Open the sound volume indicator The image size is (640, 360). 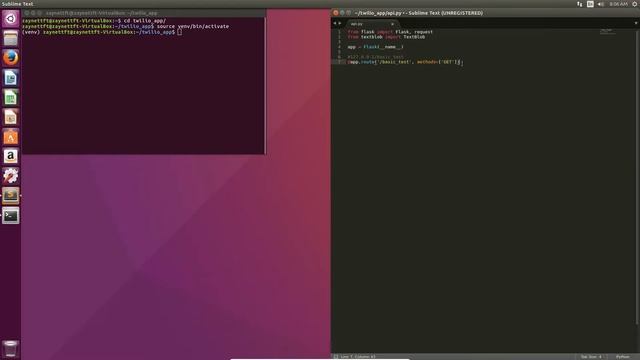point(601,4)
